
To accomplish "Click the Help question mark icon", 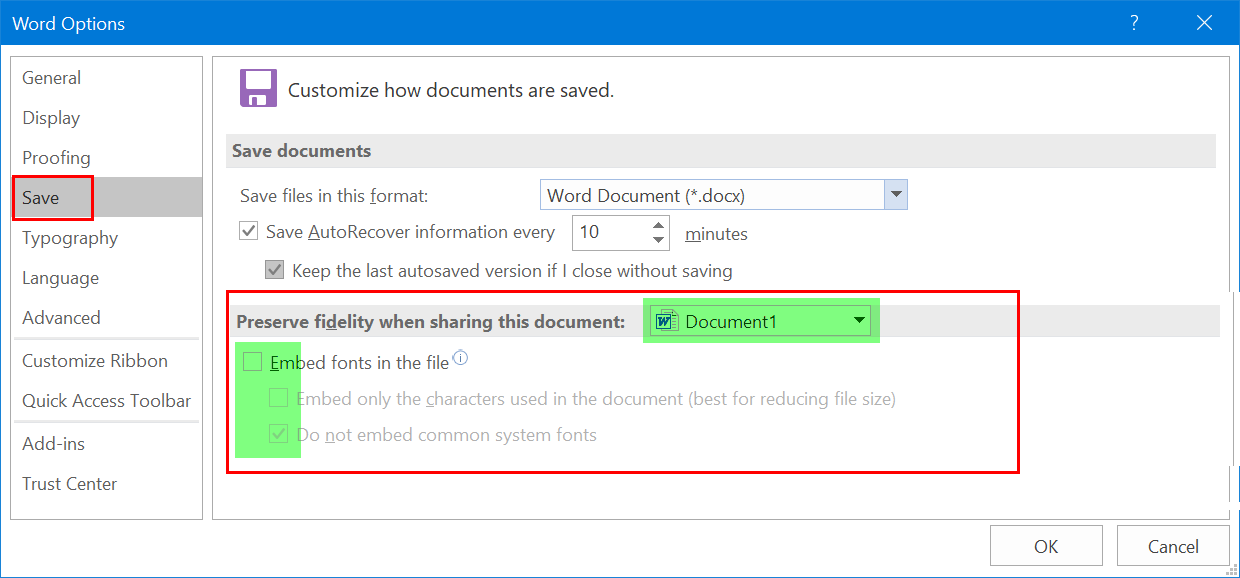I will (x=1134, y=23).
